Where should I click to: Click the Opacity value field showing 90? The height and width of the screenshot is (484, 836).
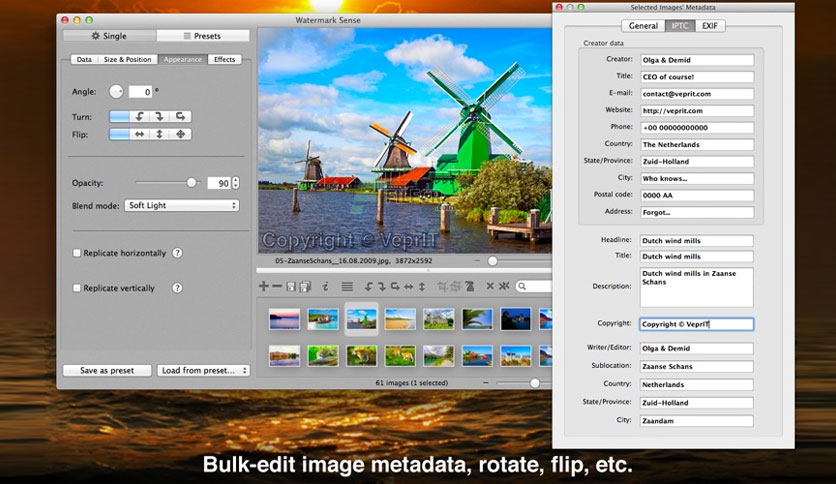coord(219,183)
